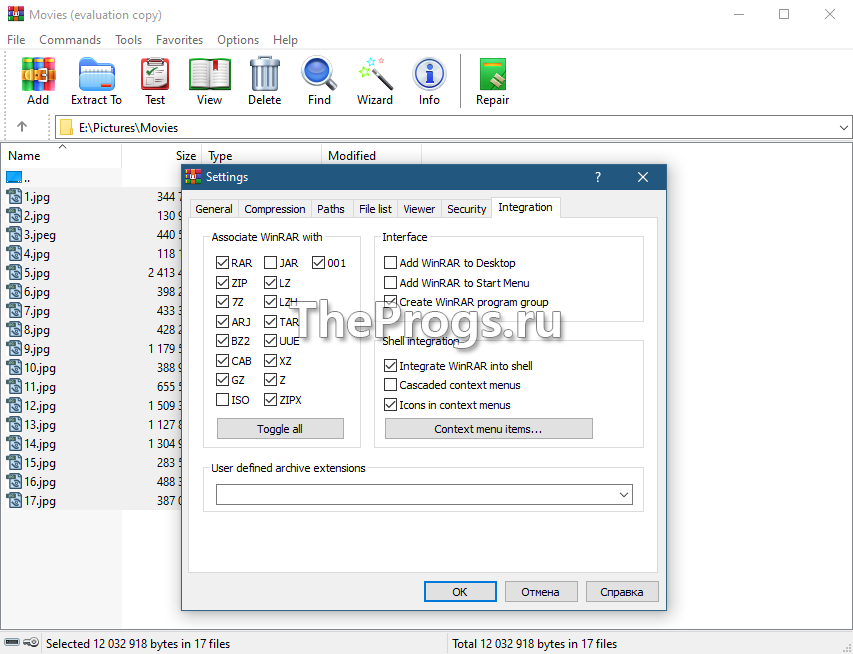853x654 pixels.
Task: Show archive Info icon
Action: point(429,74)
